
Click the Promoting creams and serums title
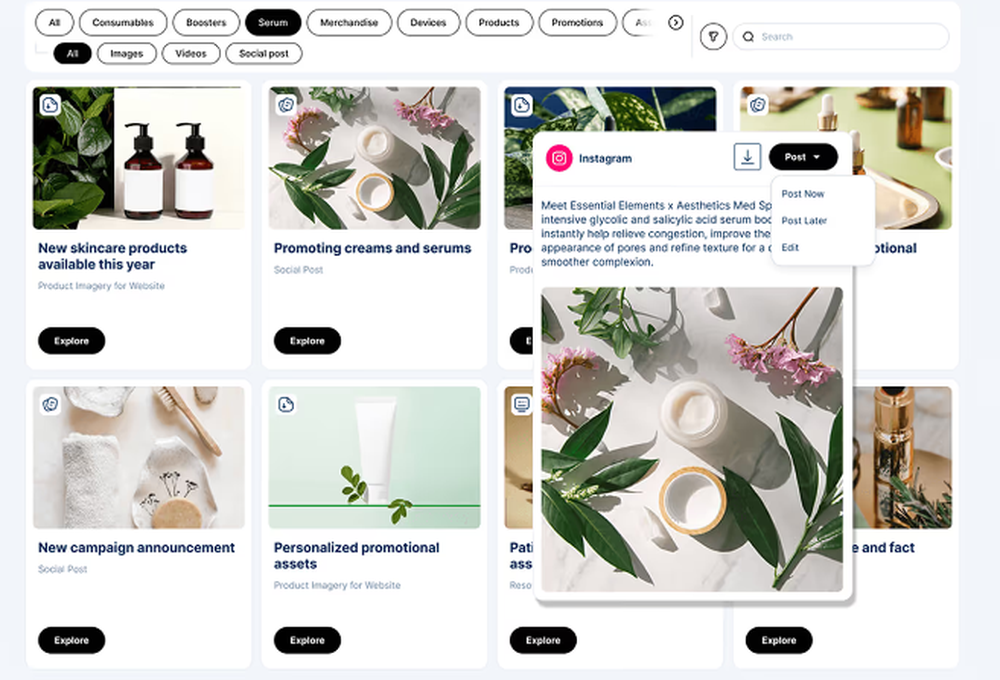(372, 248)
